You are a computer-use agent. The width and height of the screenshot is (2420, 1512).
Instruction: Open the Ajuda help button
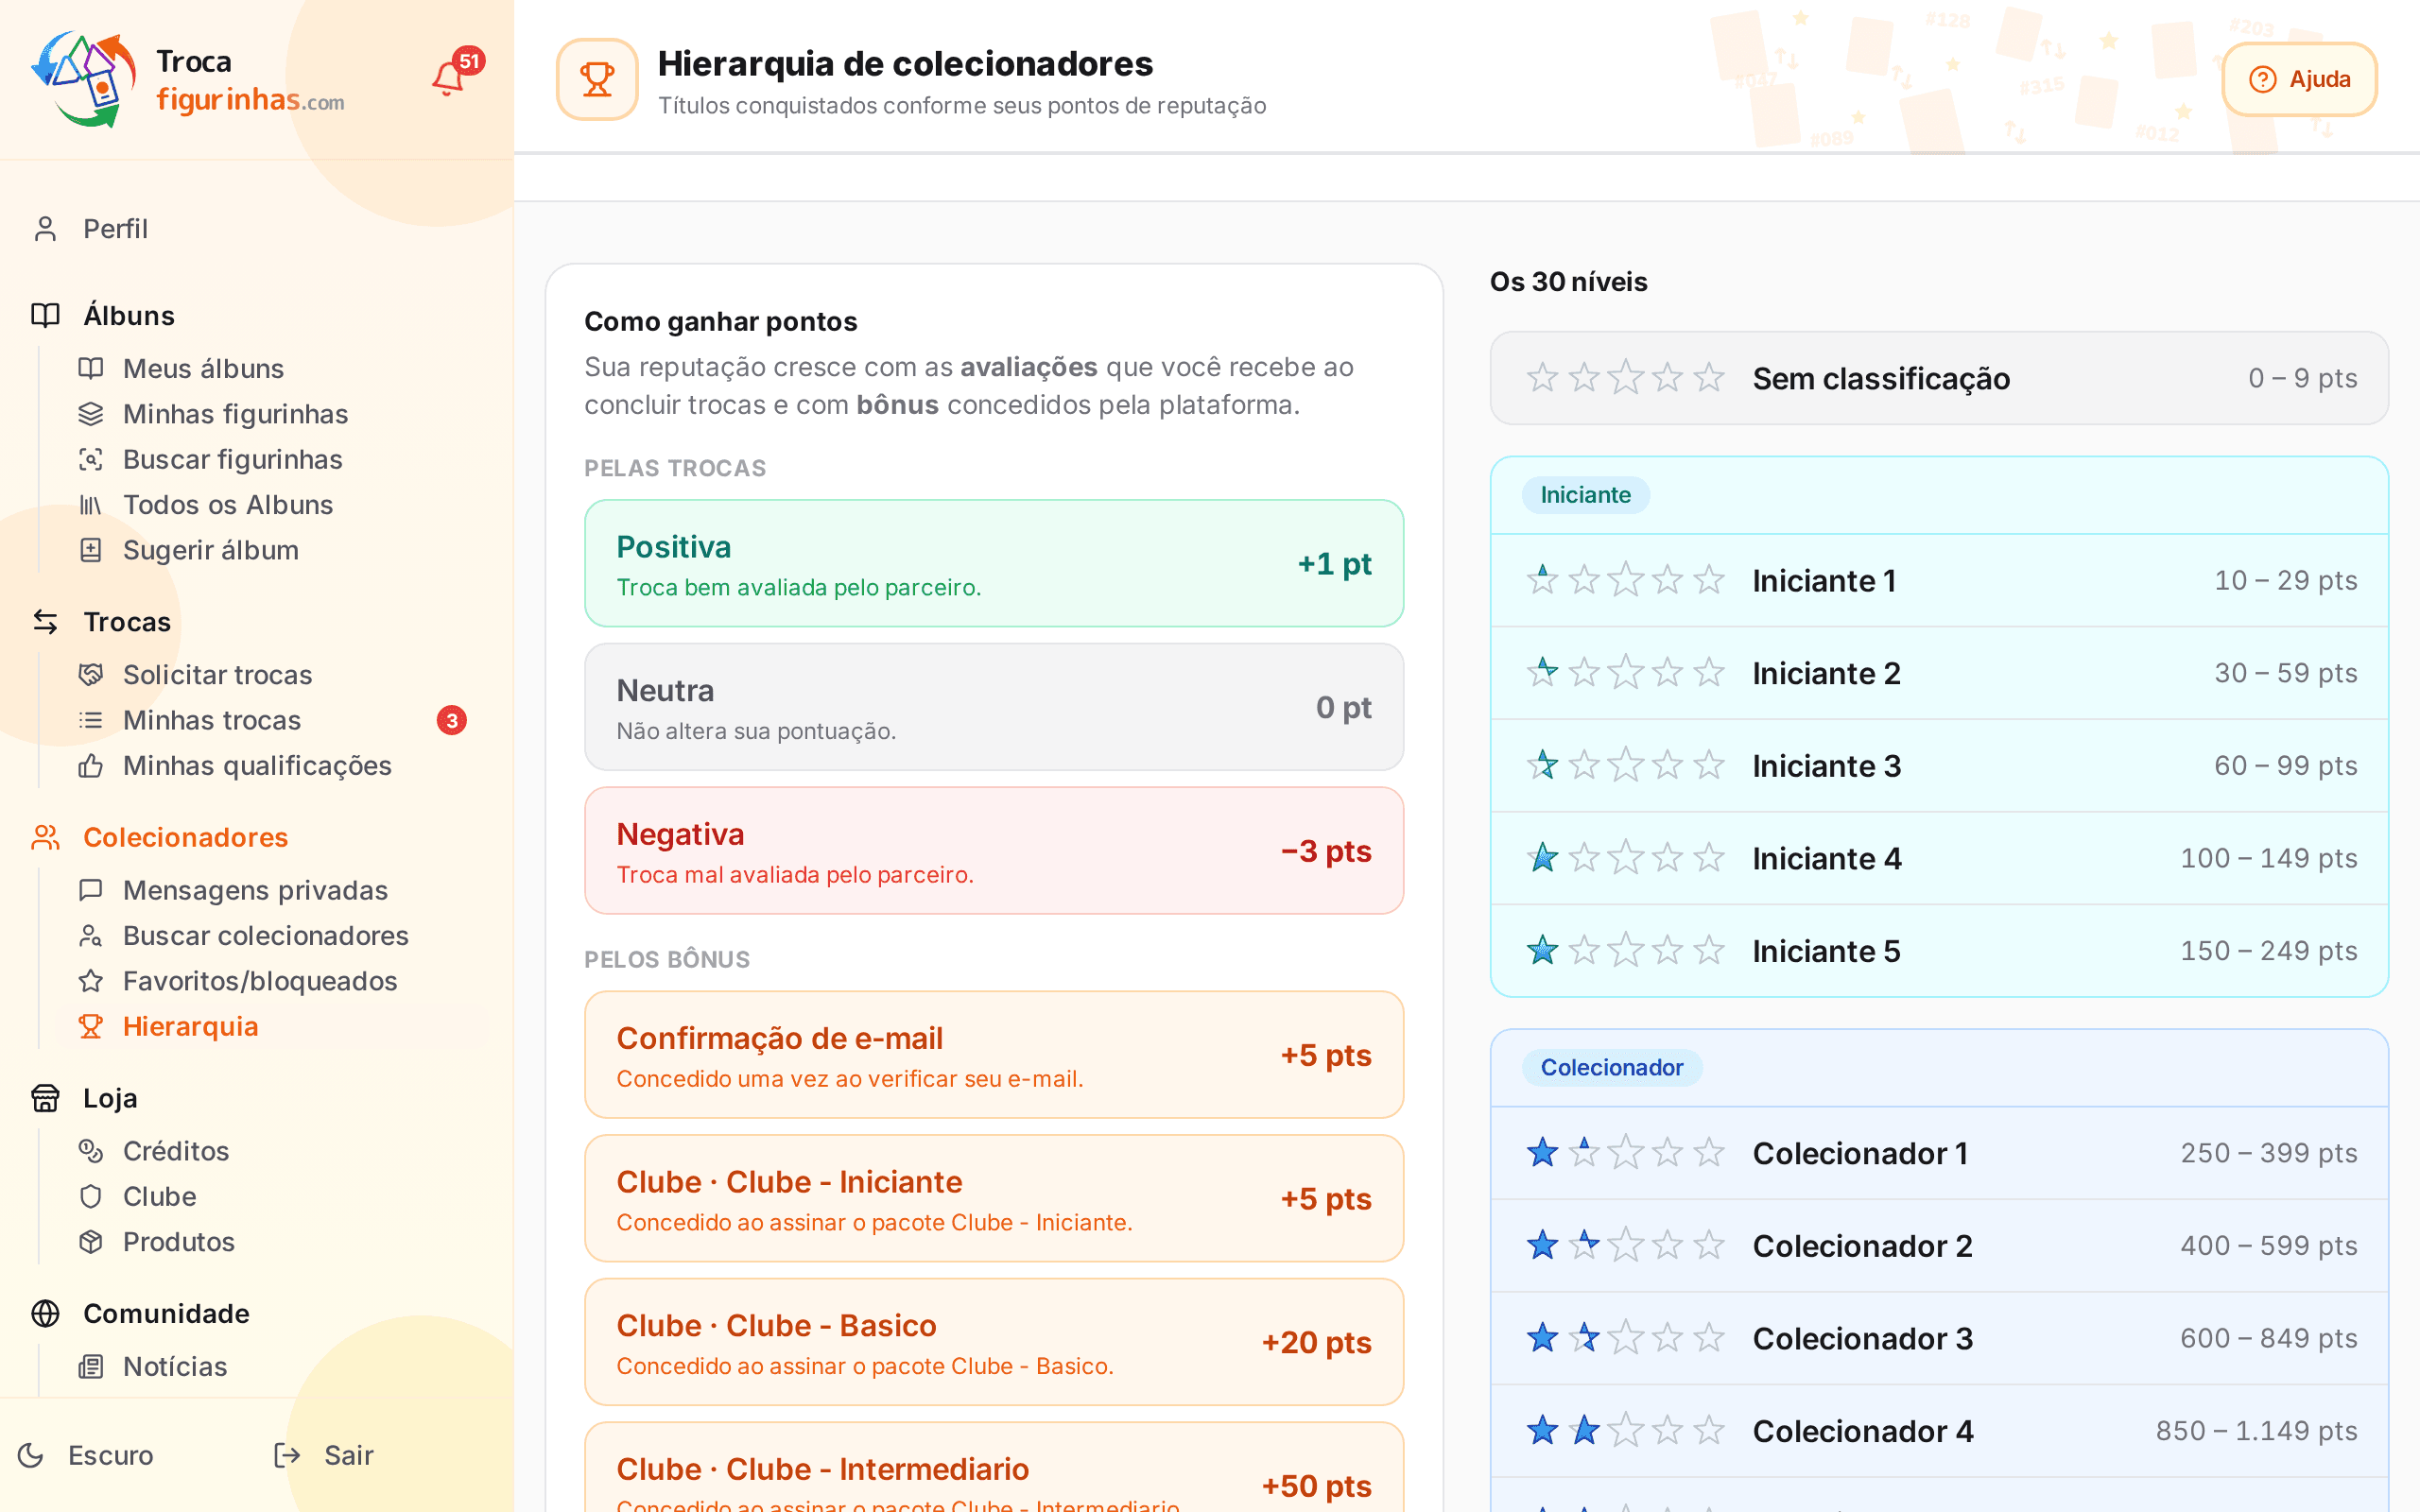click(x=2298, y=79)
